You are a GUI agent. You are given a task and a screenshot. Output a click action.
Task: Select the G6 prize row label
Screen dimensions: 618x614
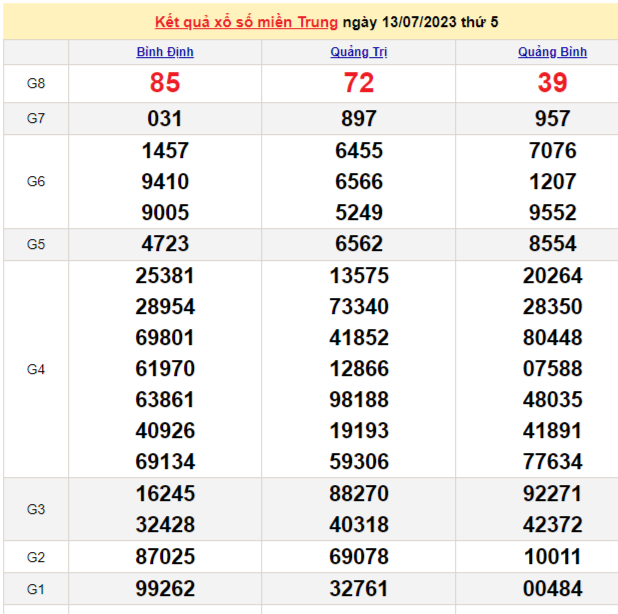(x=36, y=182)
